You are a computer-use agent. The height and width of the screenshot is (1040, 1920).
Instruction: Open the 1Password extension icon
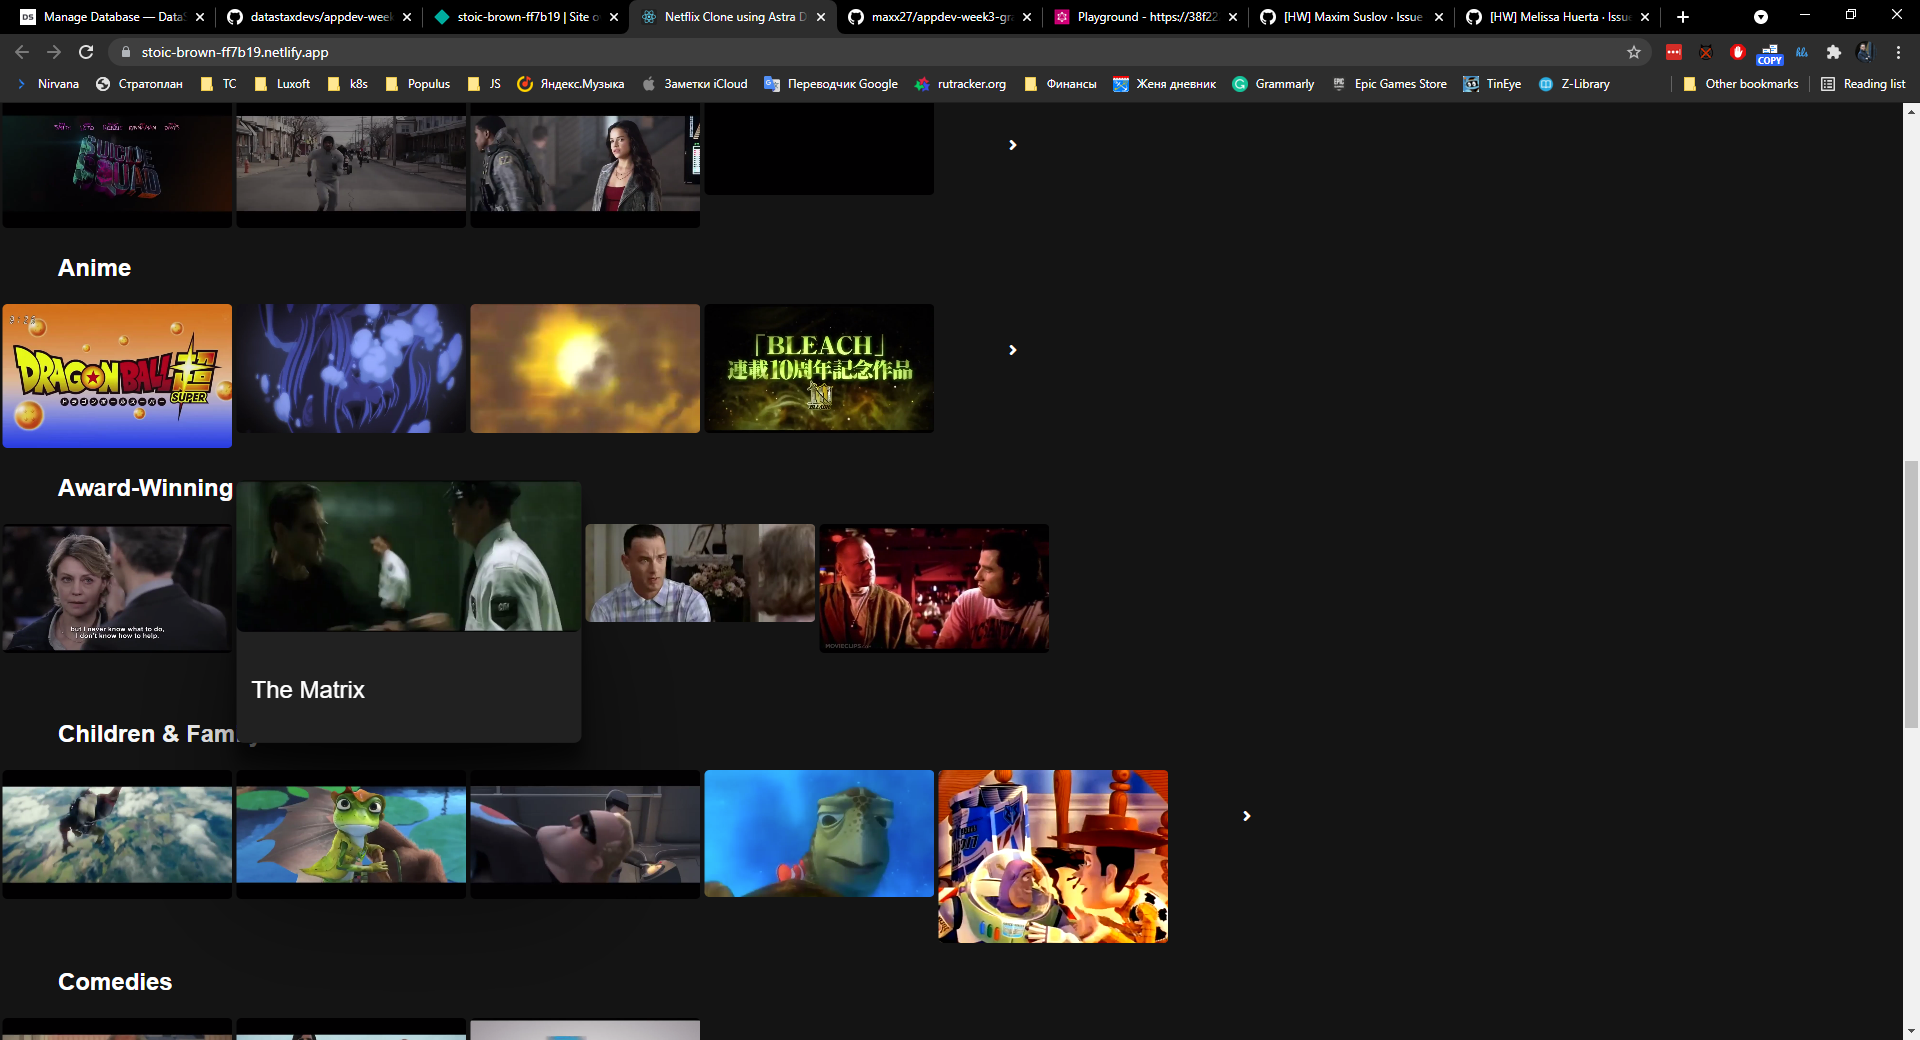pos(1674,52)
